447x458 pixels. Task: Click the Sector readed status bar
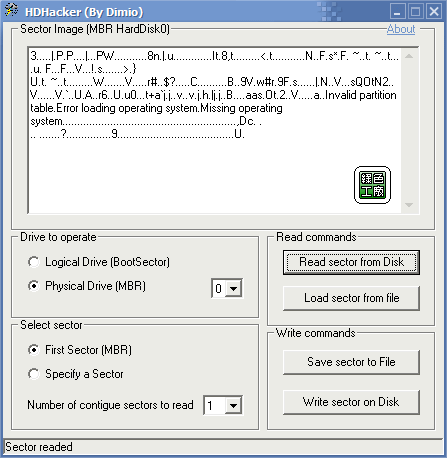point(223,447)
